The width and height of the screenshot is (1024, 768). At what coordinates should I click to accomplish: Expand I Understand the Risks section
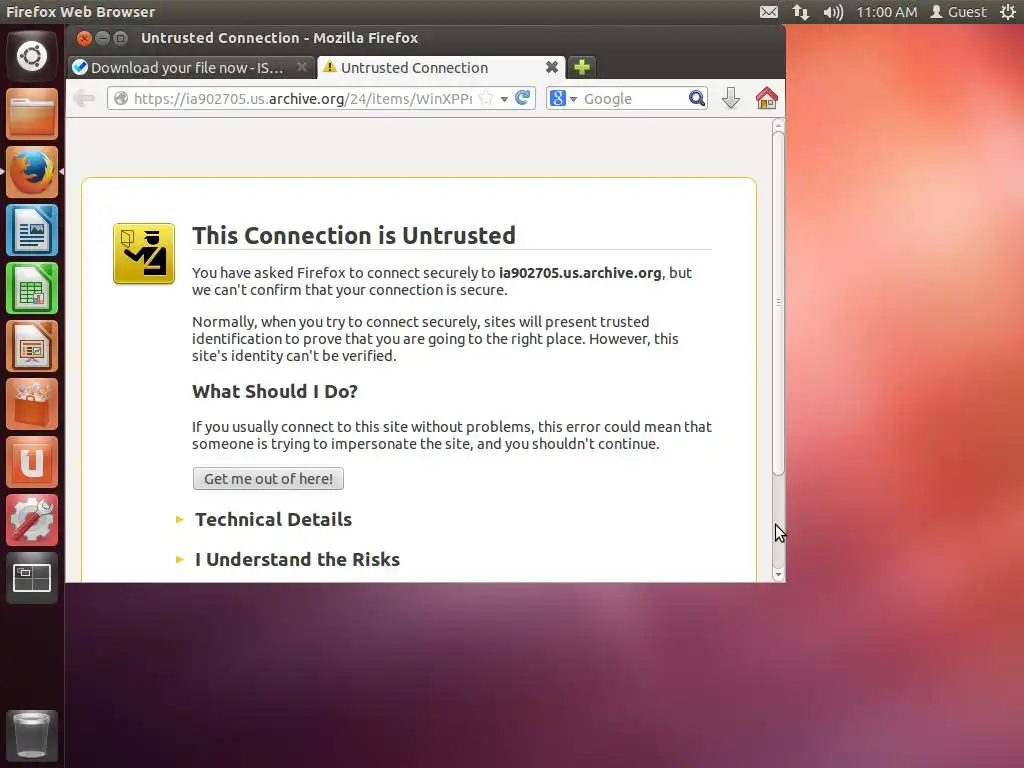coord(297,559)
